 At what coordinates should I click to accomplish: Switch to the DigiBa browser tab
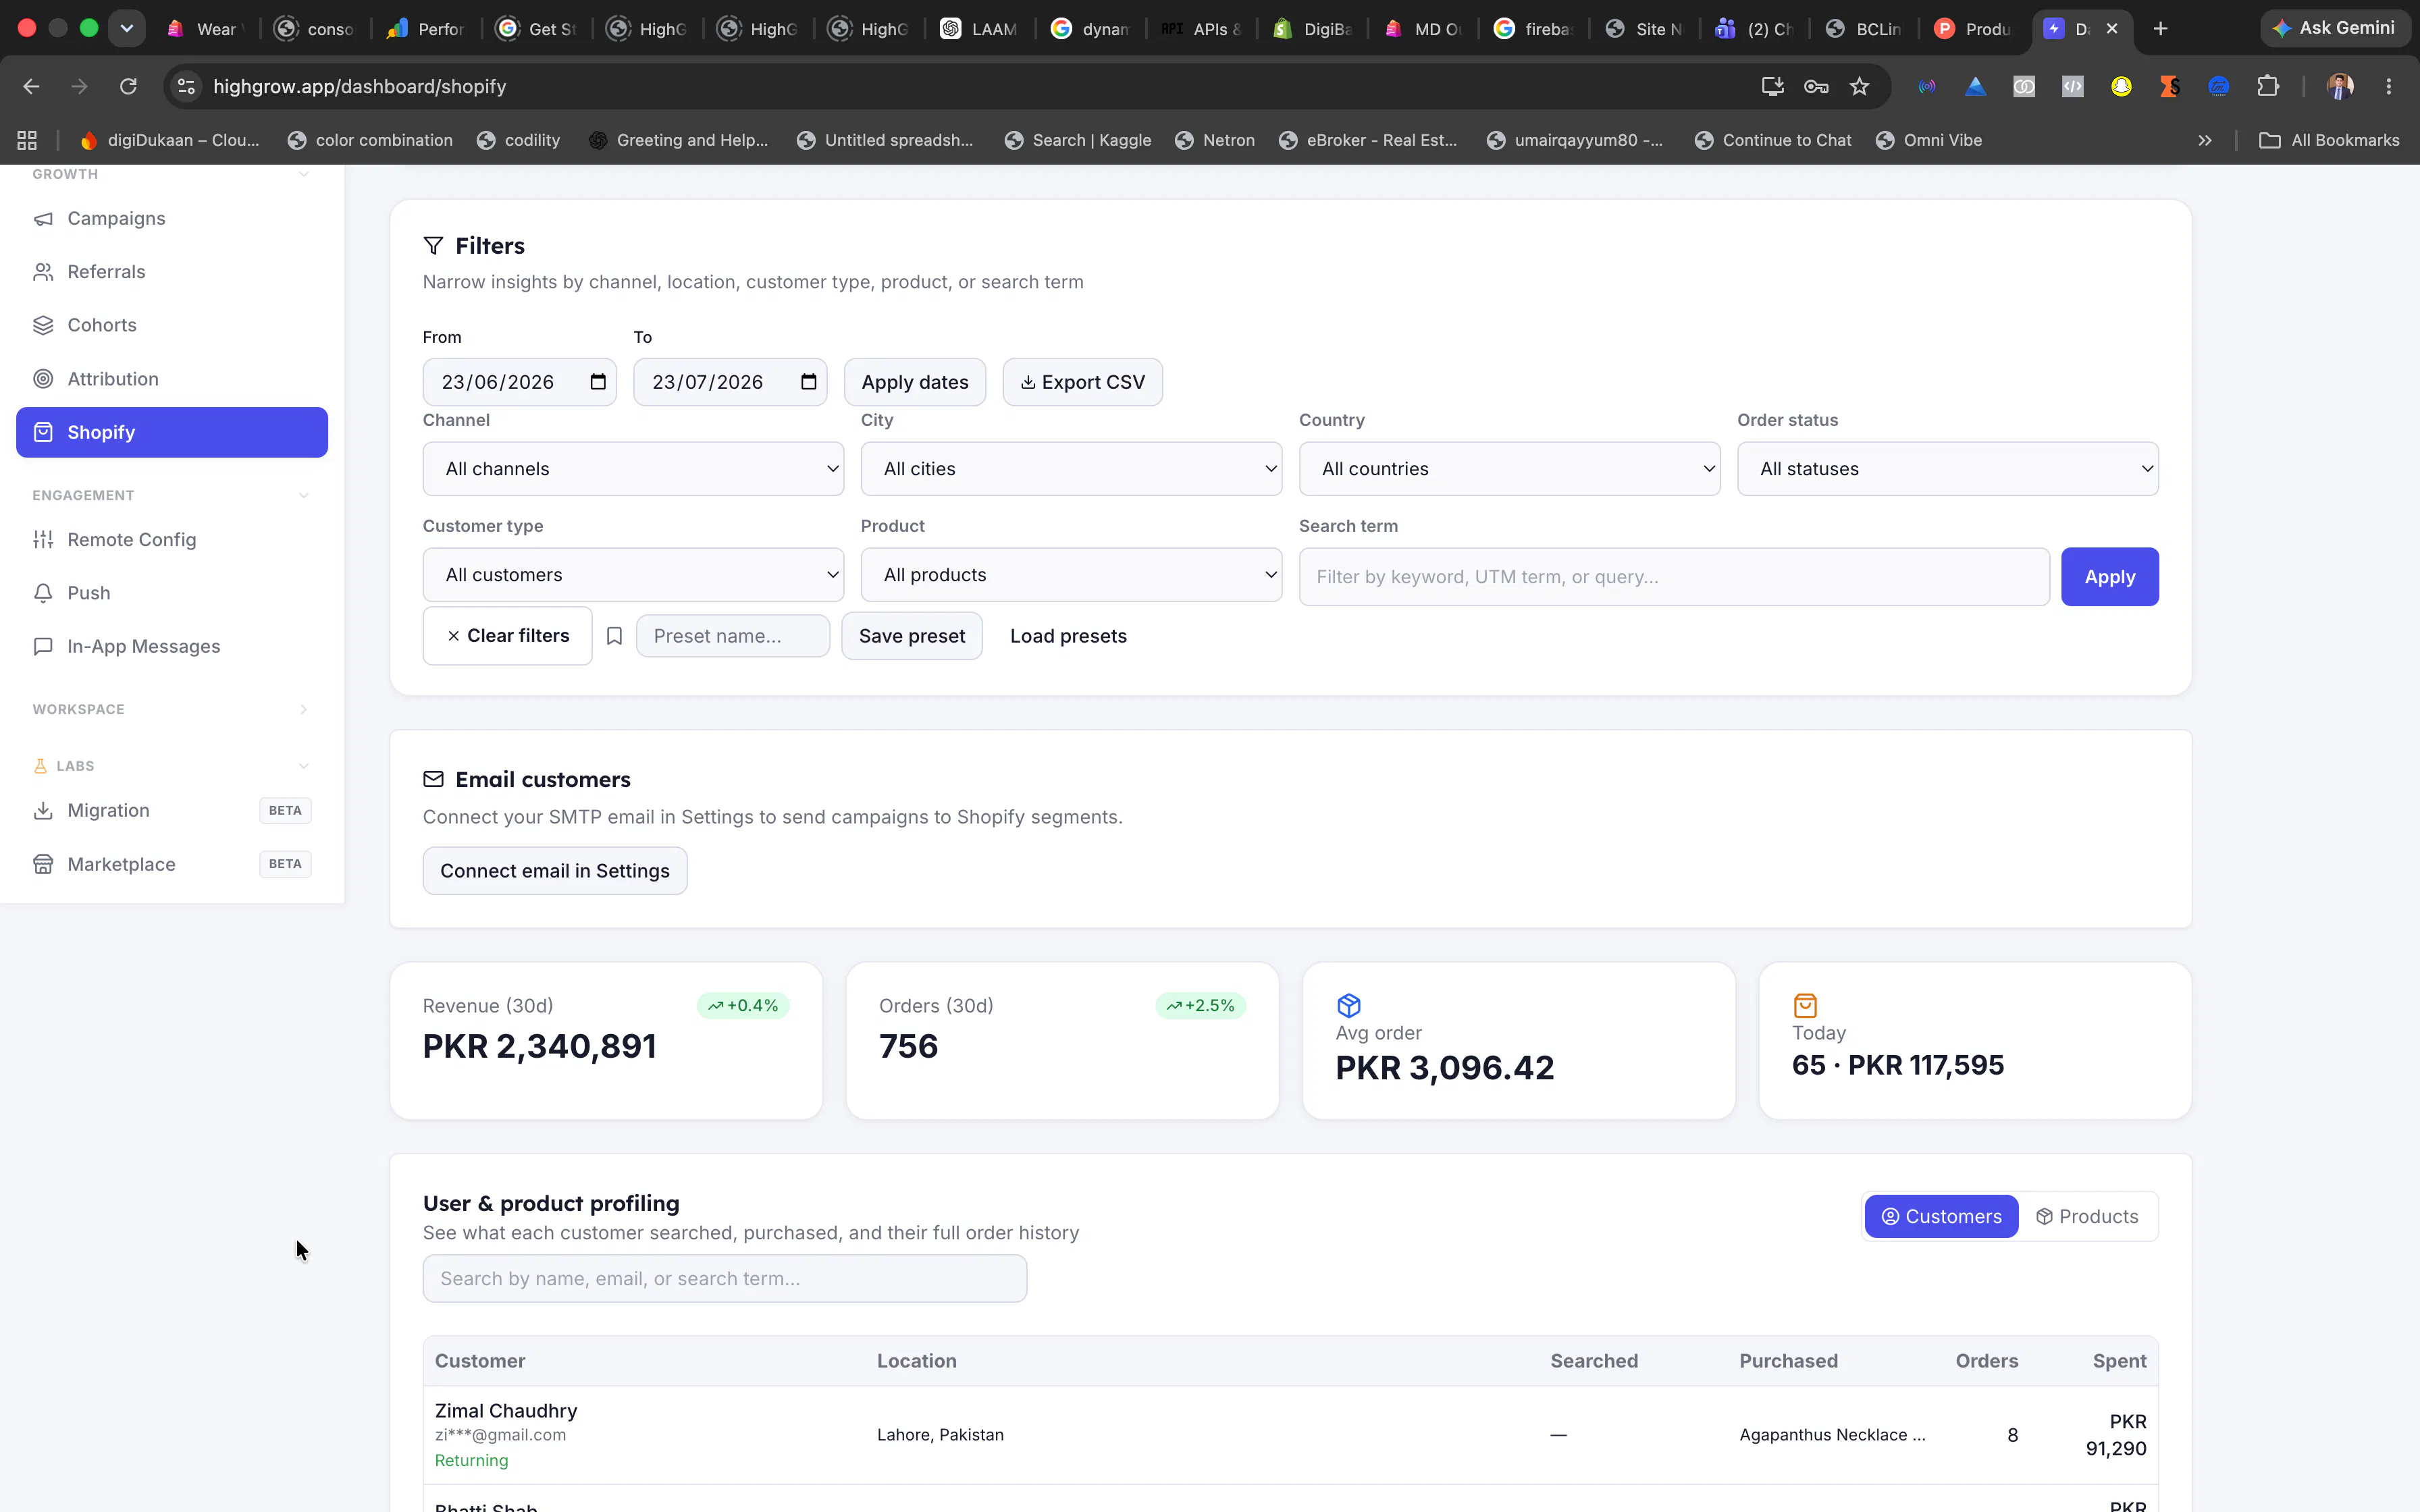[1311, 29]
